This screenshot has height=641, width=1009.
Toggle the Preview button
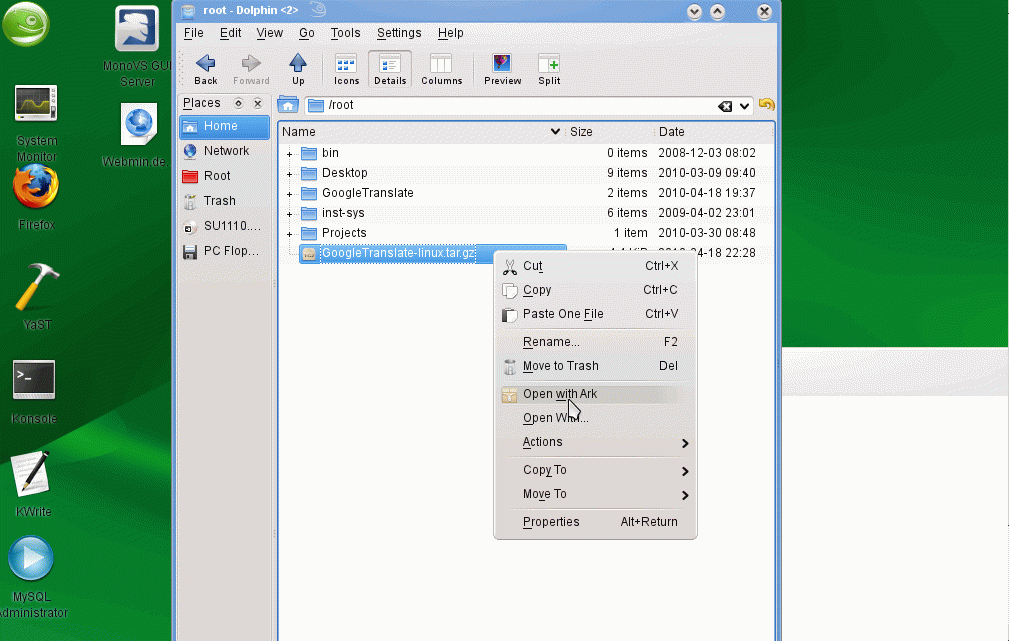click(503, 70)
